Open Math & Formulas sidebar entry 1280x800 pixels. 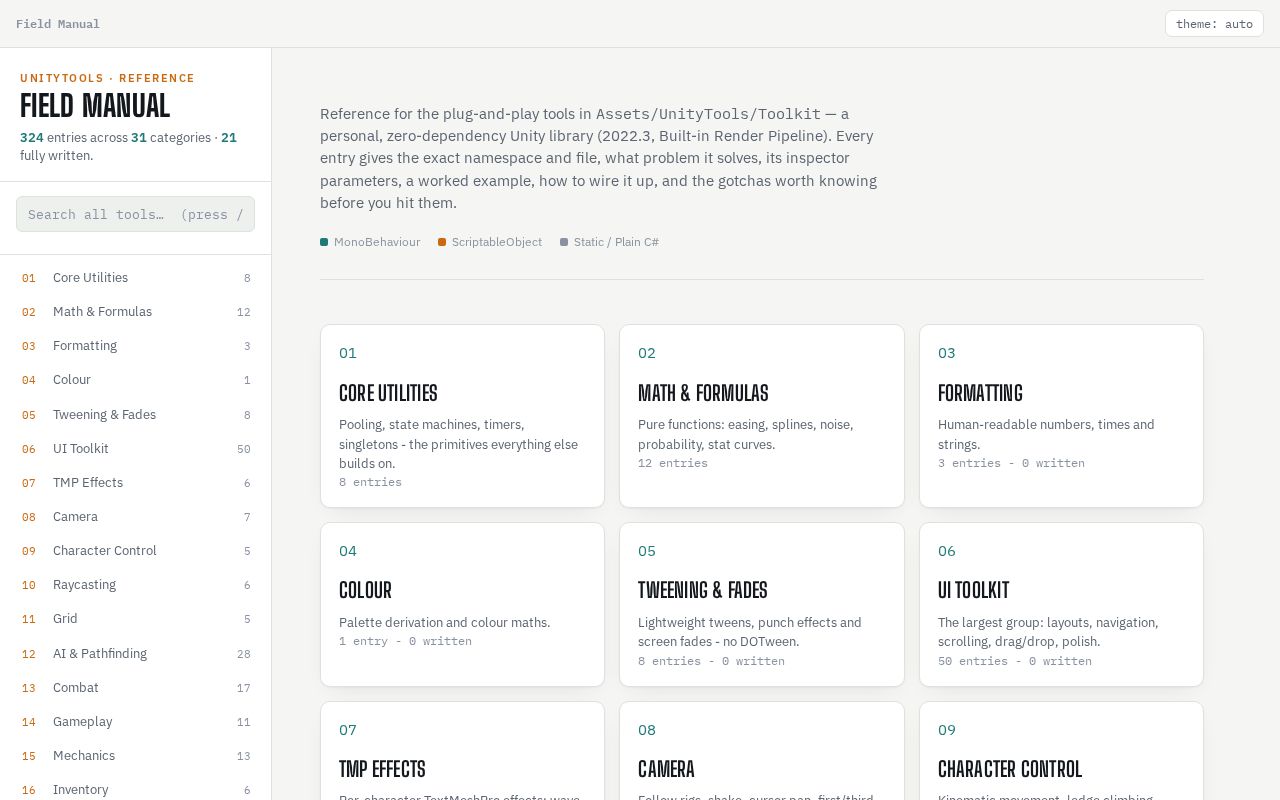coord(135,312)
